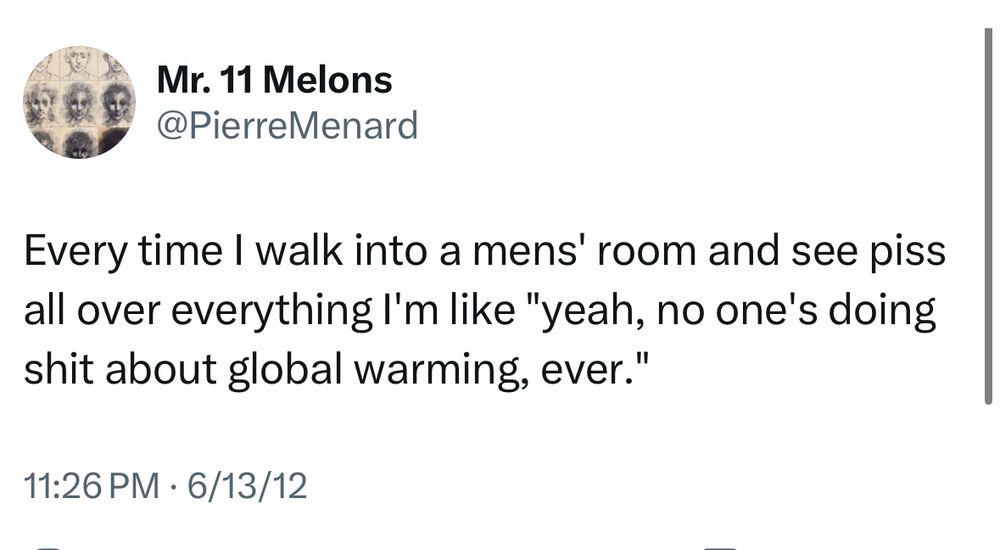
Task: Click the word 'about' in the tweet
Action: click(161, 370)
